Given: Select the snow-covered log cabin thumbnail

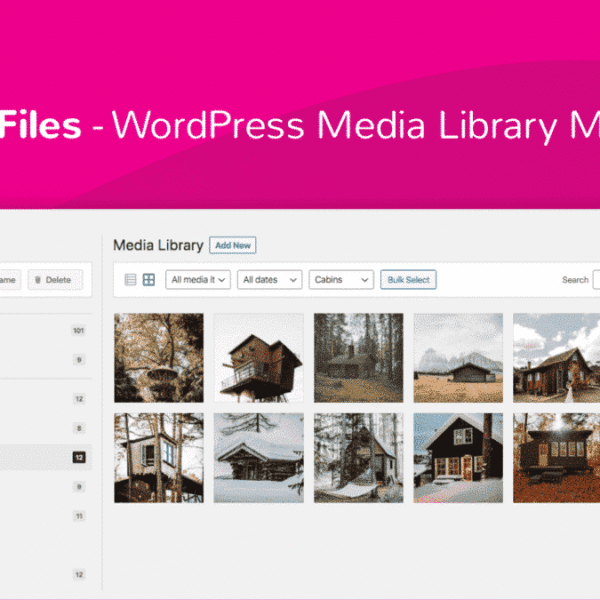Looking at the screenshot, I should (259, 458).
